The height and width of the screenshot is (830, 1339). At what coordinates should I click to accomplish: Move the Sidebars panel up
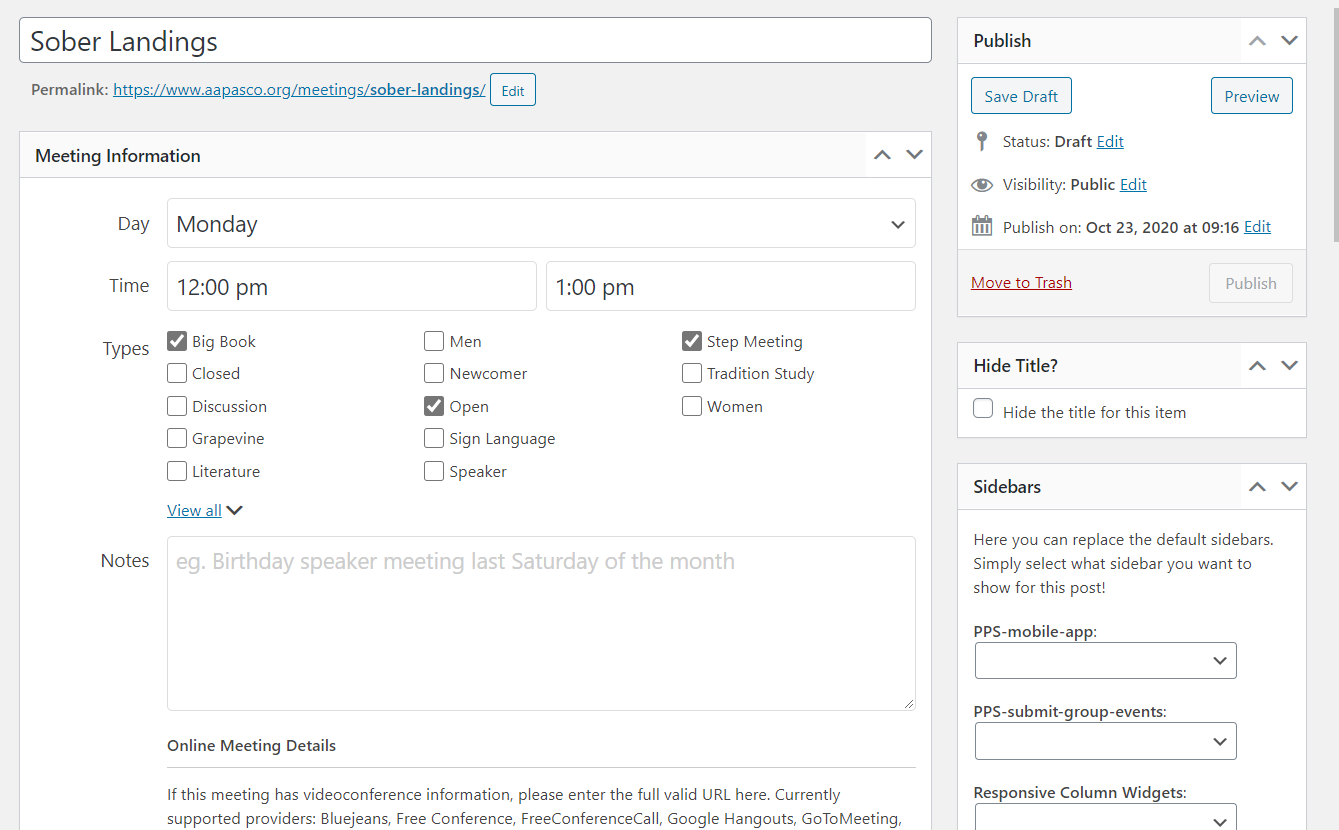point(1257,487)
